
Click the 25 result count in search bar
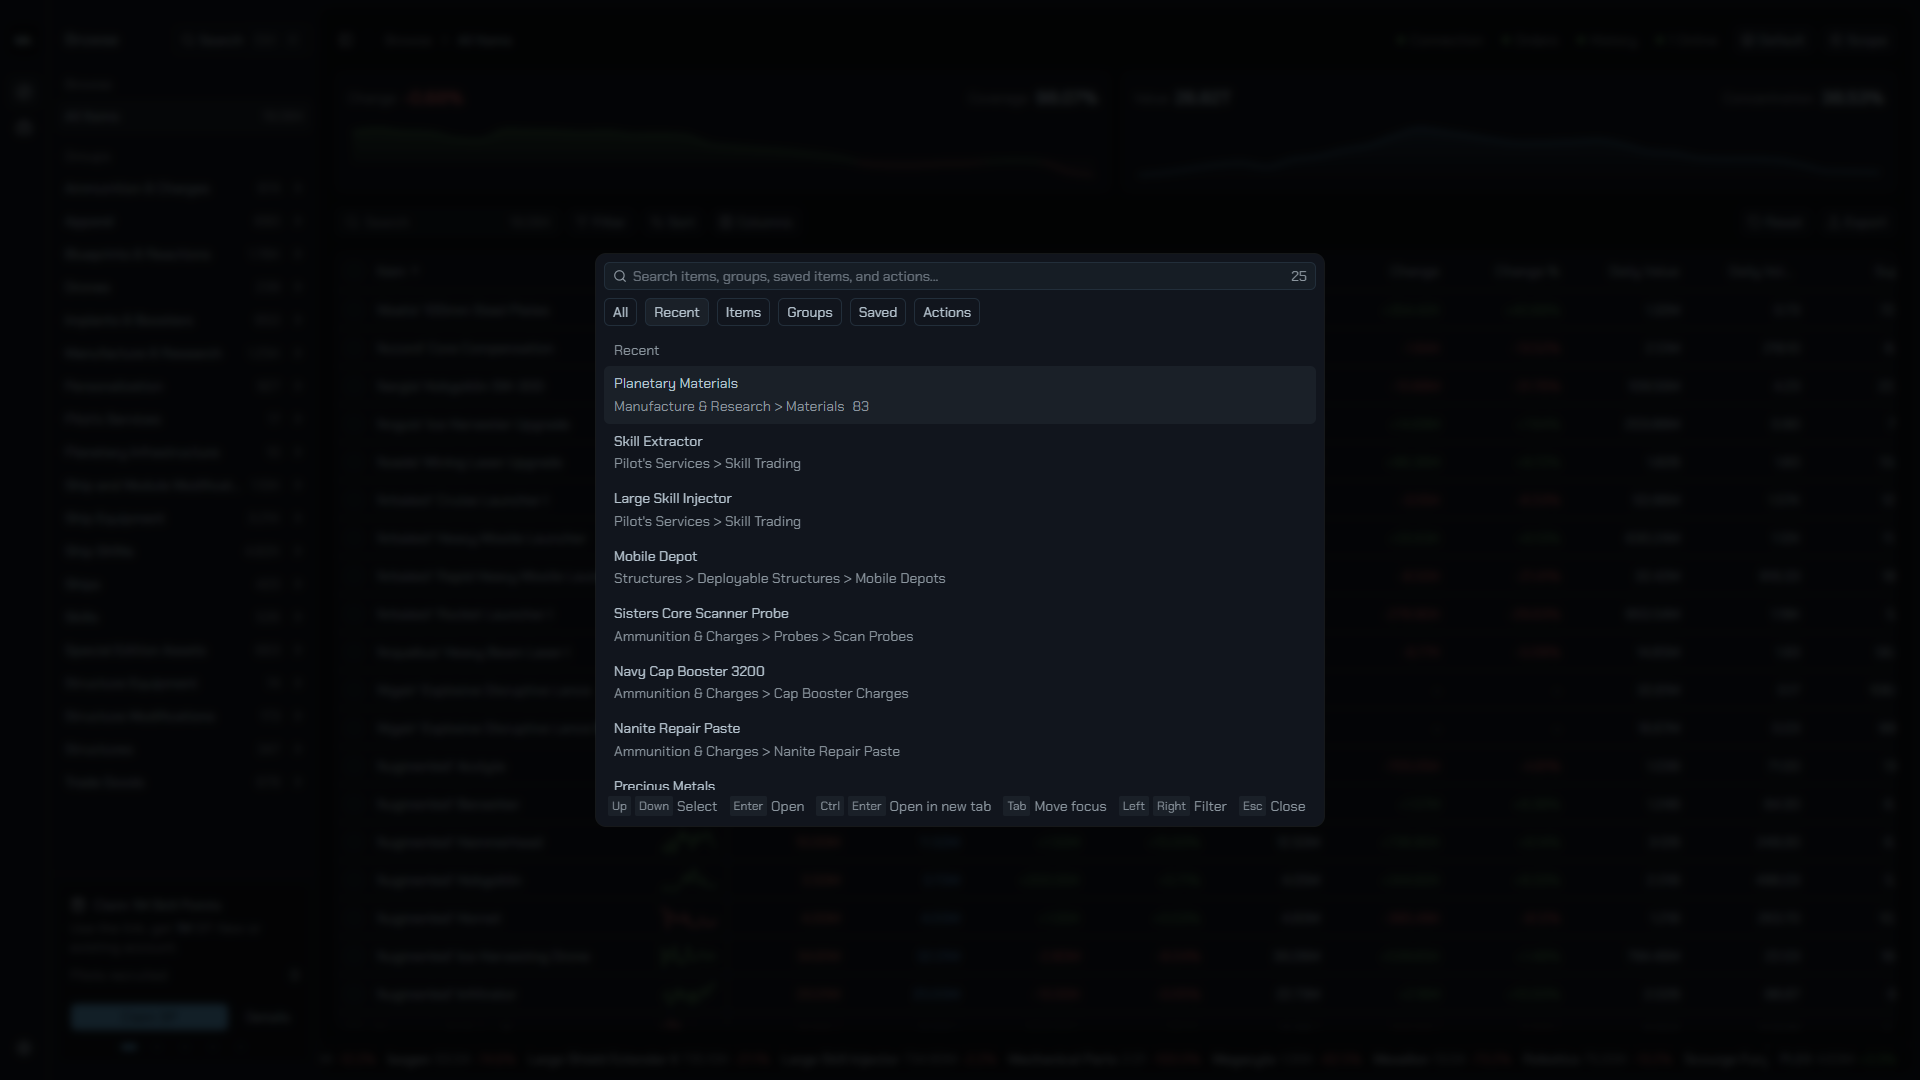pos(1298,276)
